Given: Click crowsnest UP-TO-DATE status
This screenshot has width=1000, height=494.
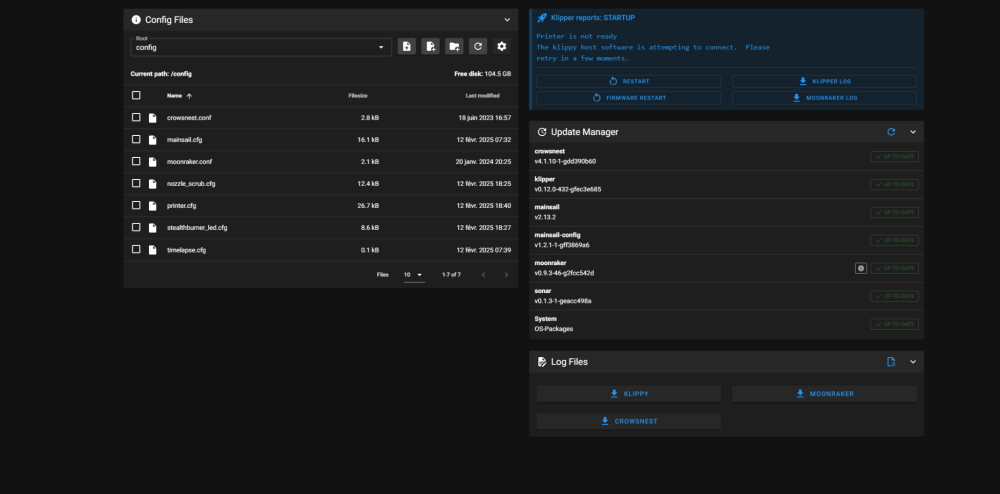Looking at the screenshot, I should coord(894,157).
